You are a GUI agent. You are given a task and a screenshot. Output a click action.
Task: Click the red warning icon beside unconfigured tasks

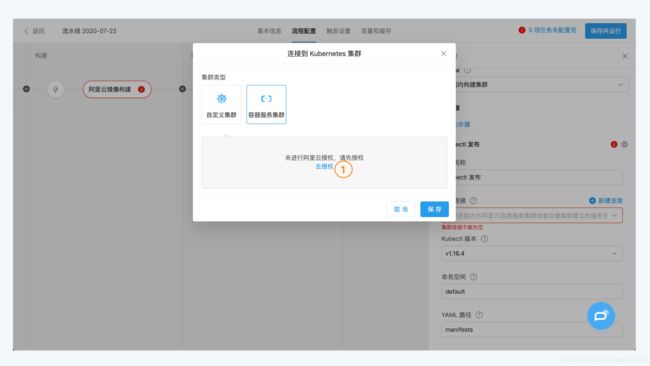[522, 30]
